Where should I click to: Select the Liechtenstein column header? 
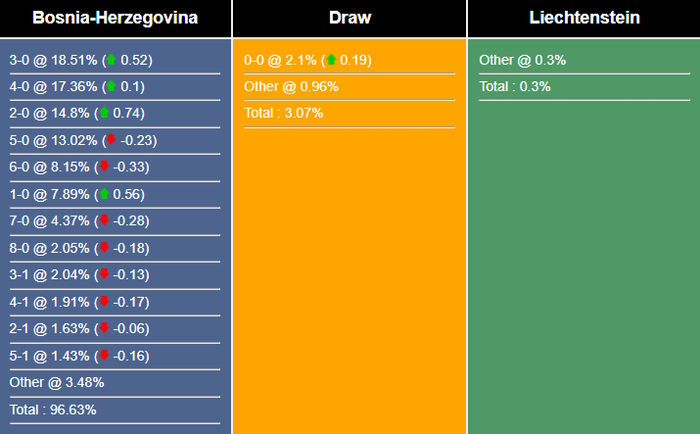584,18
